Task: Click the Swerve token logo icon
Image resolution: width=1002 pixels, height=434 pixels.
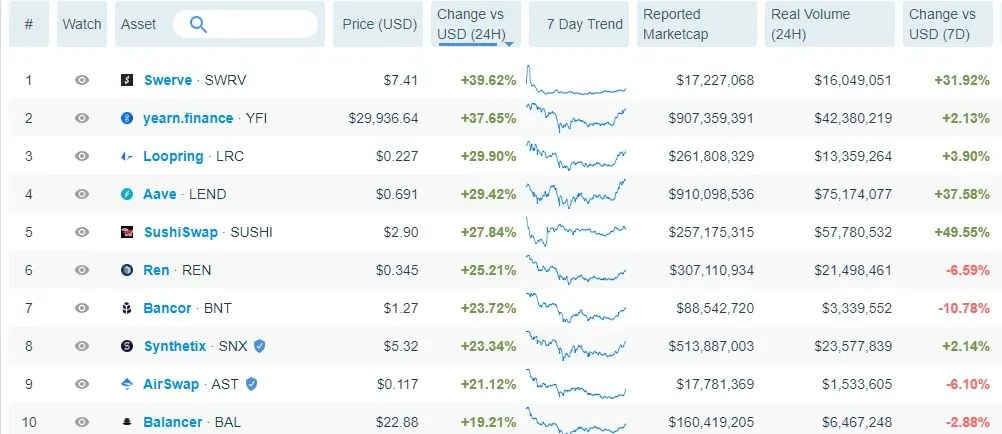Action: coord(127,80)
